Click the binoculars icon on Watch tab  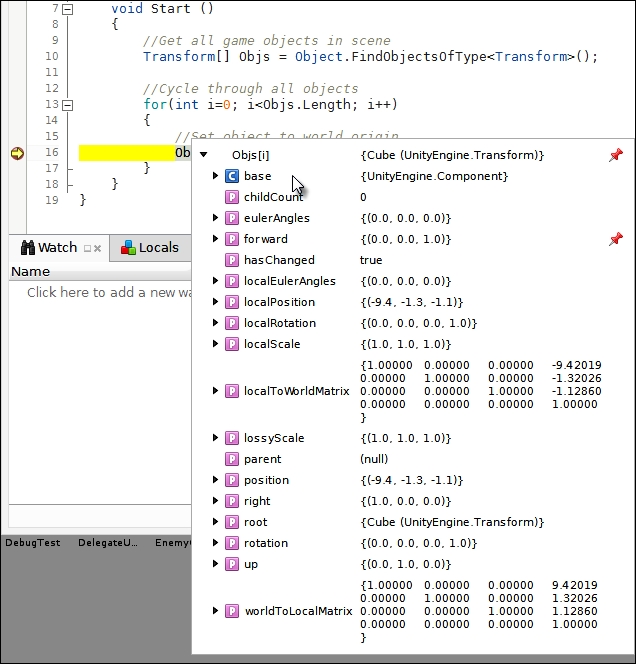(28, 247)
